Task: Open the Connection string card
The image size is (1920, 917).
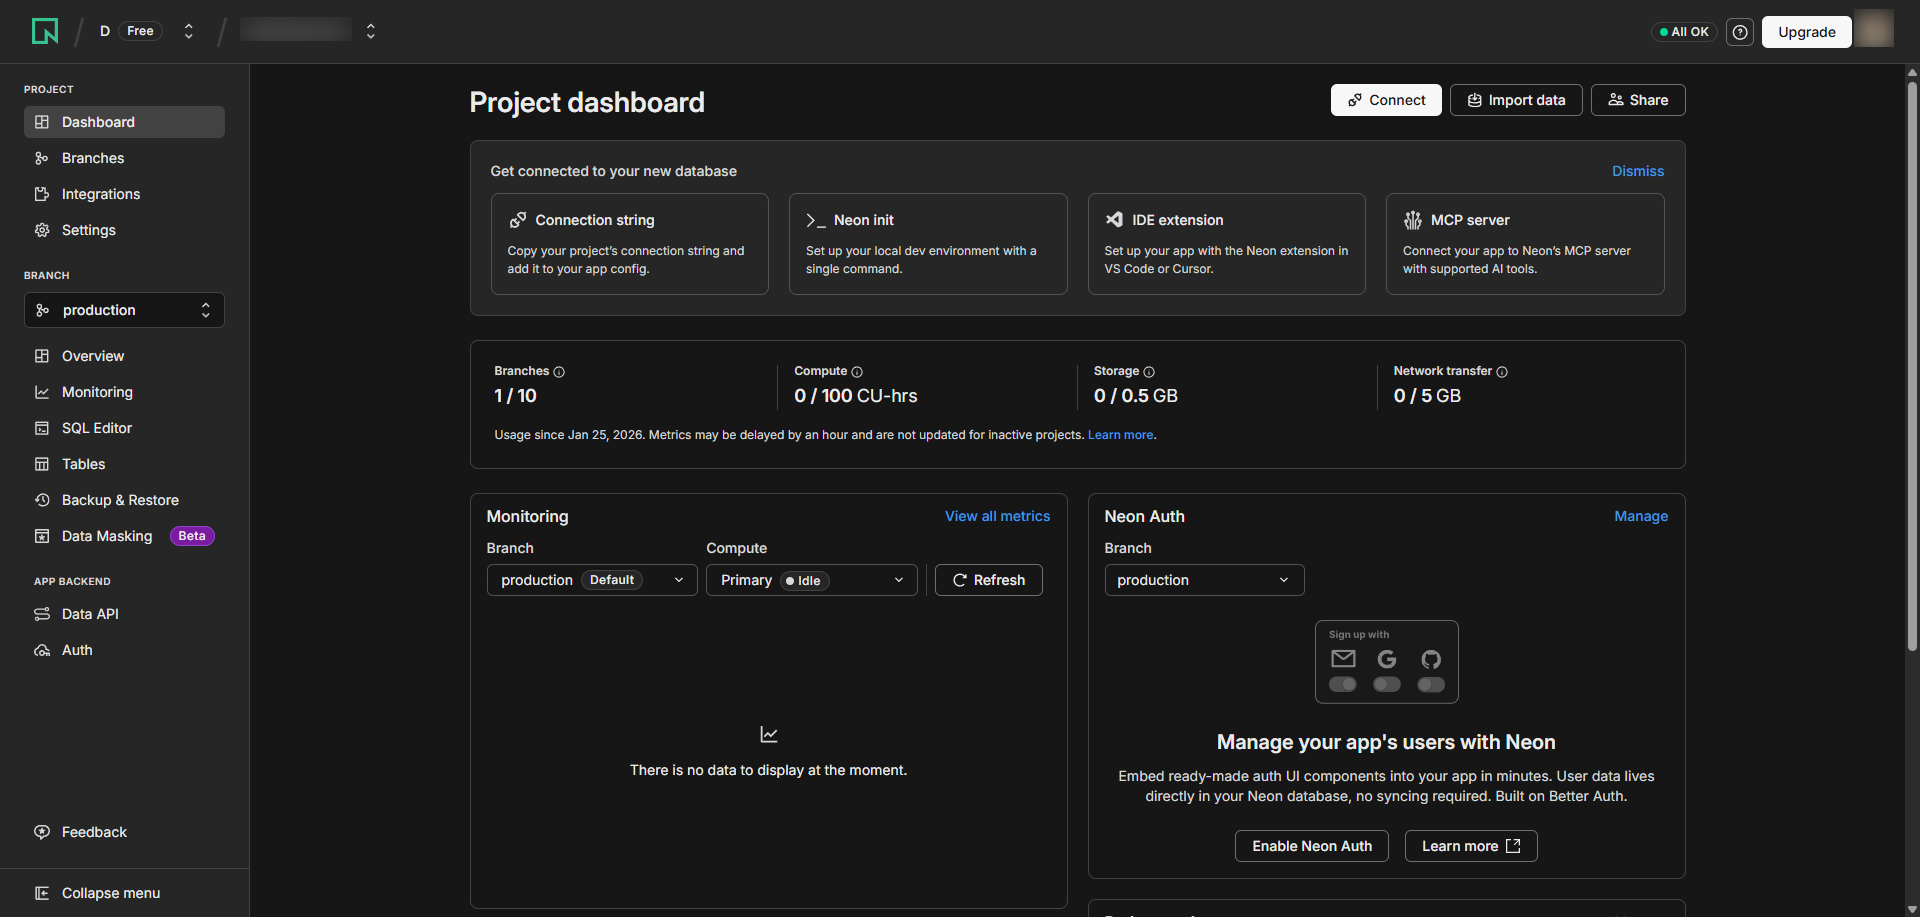Action: [x=629, y=244]
